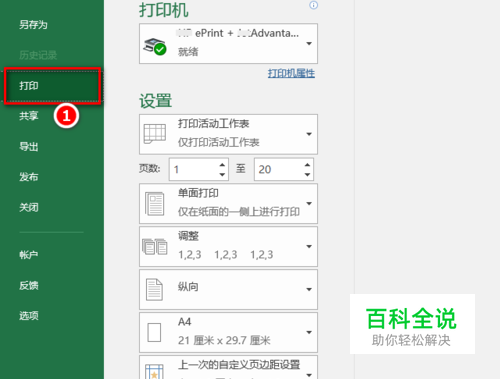Click the 调整 collated pages icon
This screenshot has width=500, height=379.
pos(155,247)
